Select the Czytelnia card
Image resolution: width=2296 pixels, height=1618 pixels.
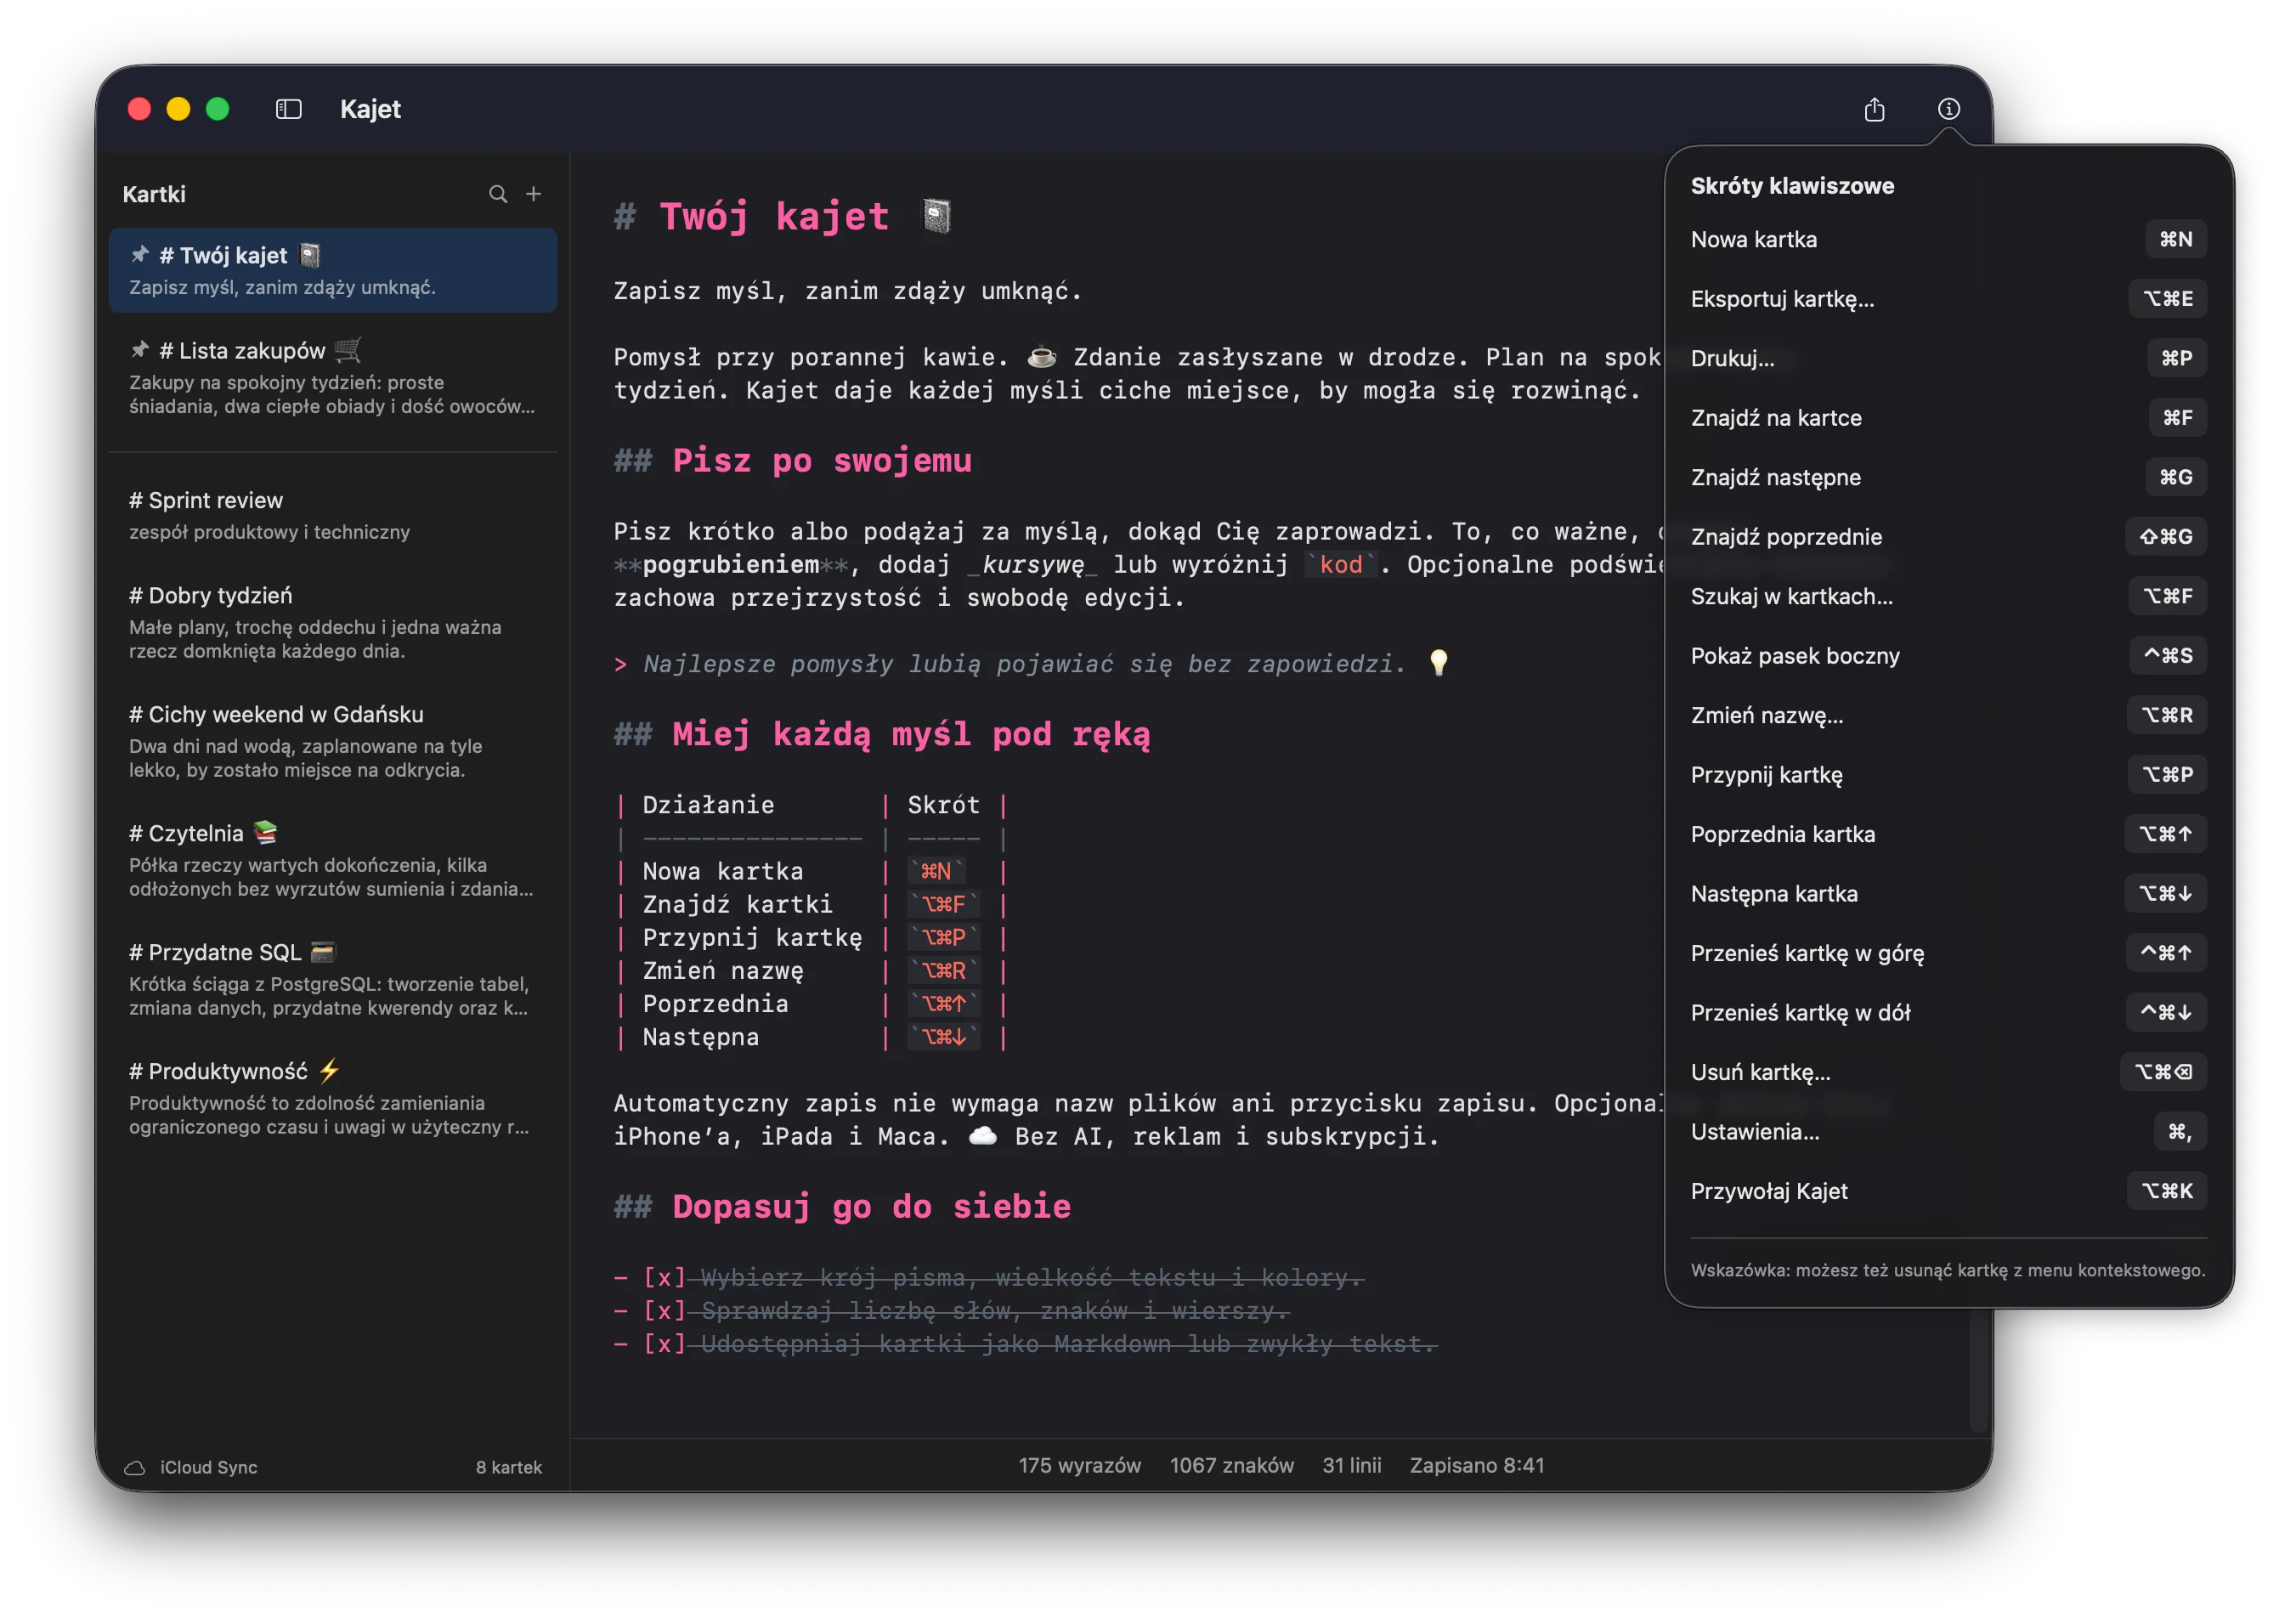click(x=333, y=860)
